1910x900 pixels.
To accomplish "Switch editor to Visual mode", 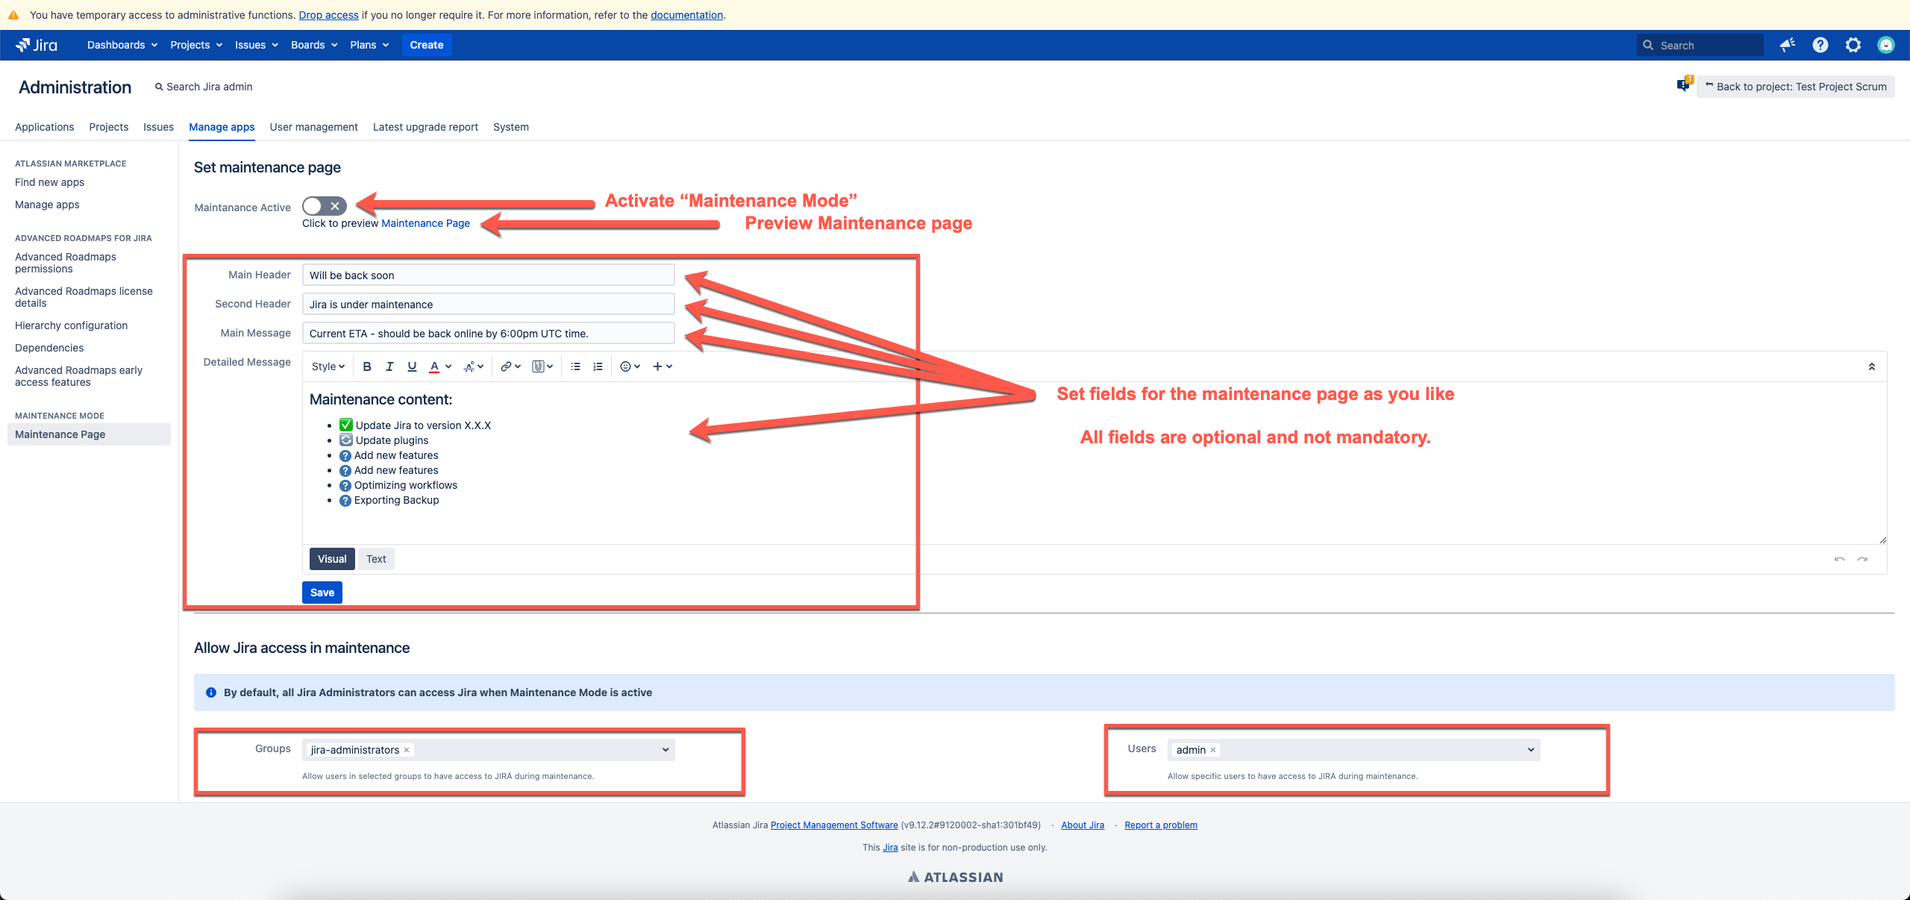I will coord(332,559).
